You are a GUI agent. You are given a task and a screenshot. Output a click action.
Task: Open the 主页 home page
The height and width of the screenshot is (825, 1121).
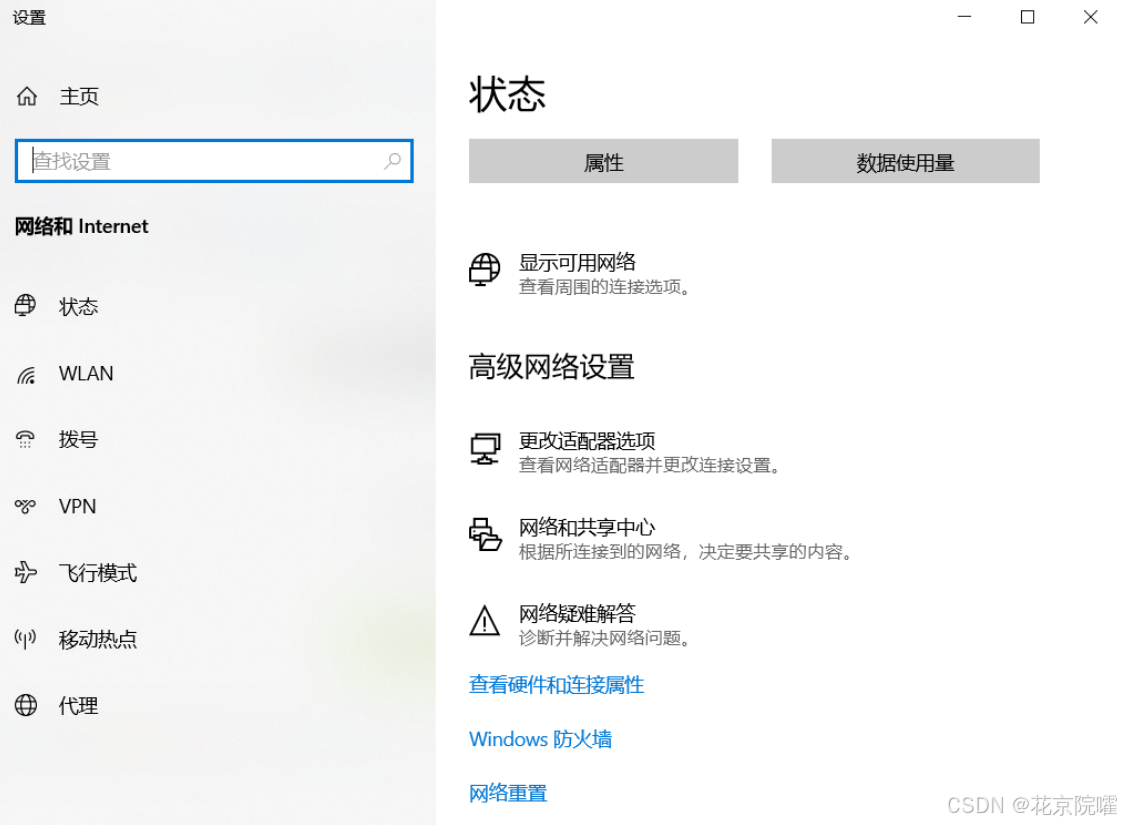click(x=79, y=96)
